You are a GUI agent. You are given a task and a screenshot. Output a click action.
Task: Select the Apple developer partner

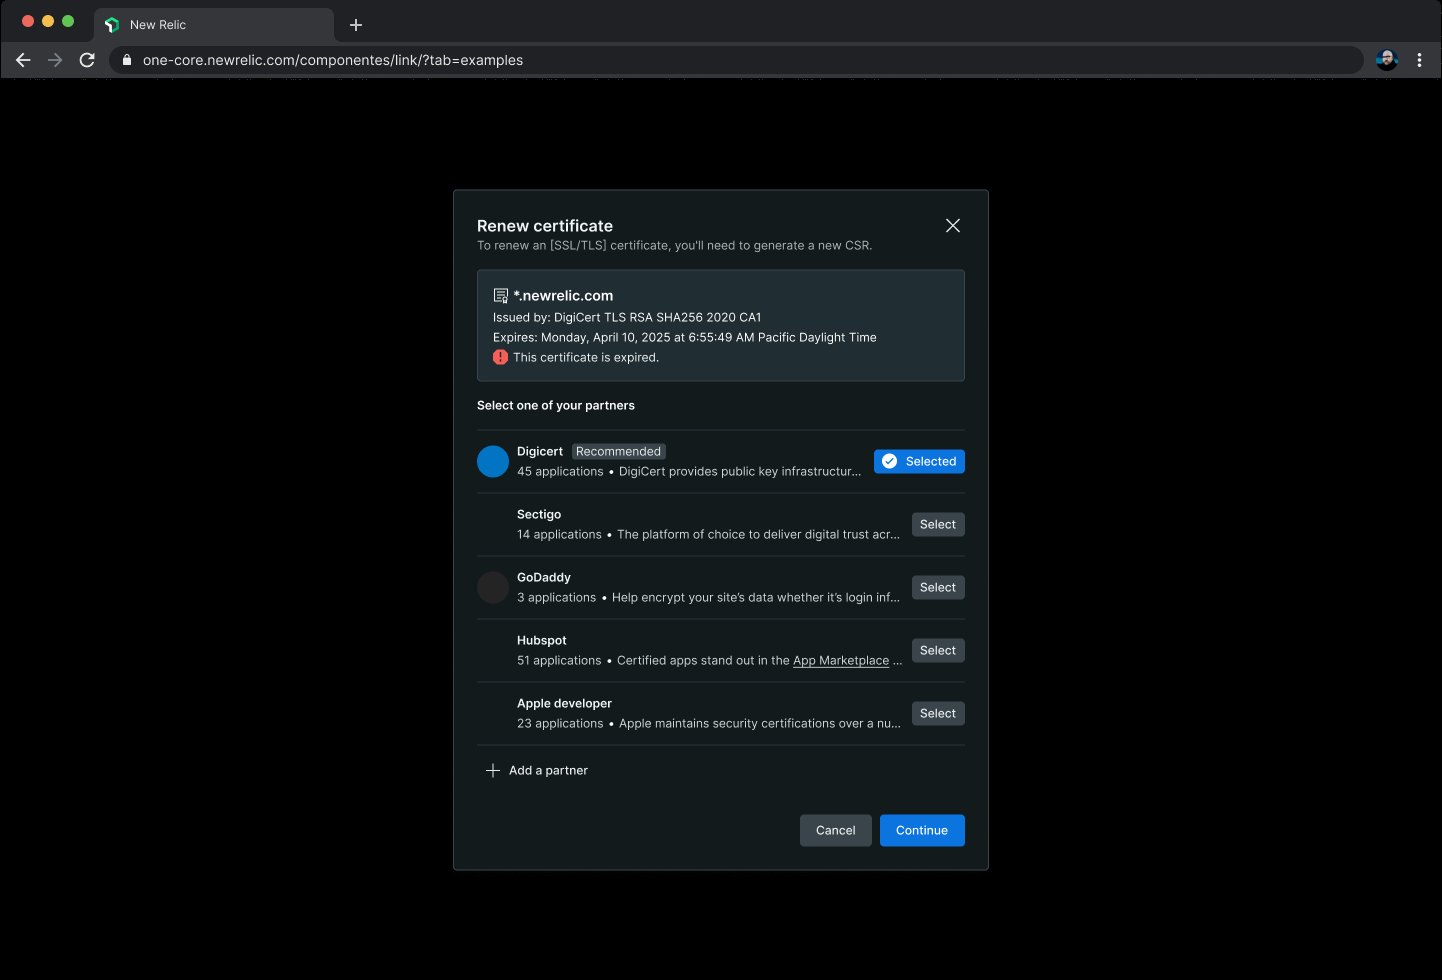click(x=938, y=713)
